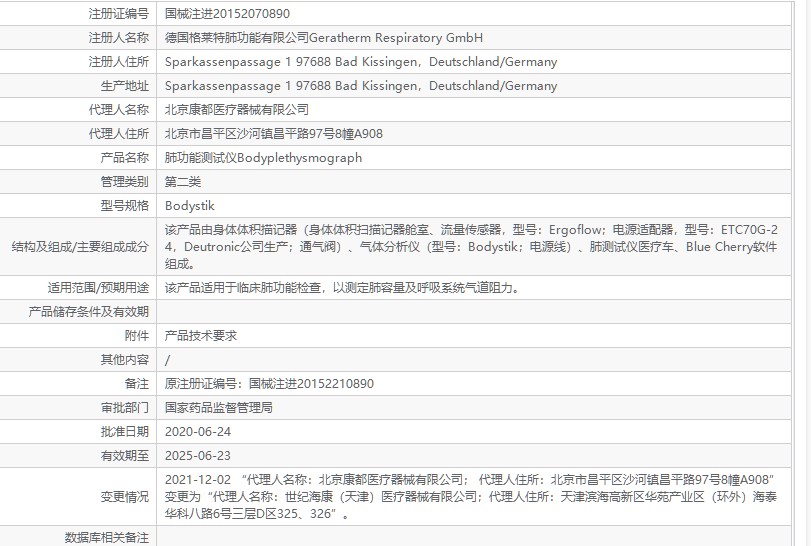Click the 其他内容 label
Screen dimensions: 811x546
(125, 359)
